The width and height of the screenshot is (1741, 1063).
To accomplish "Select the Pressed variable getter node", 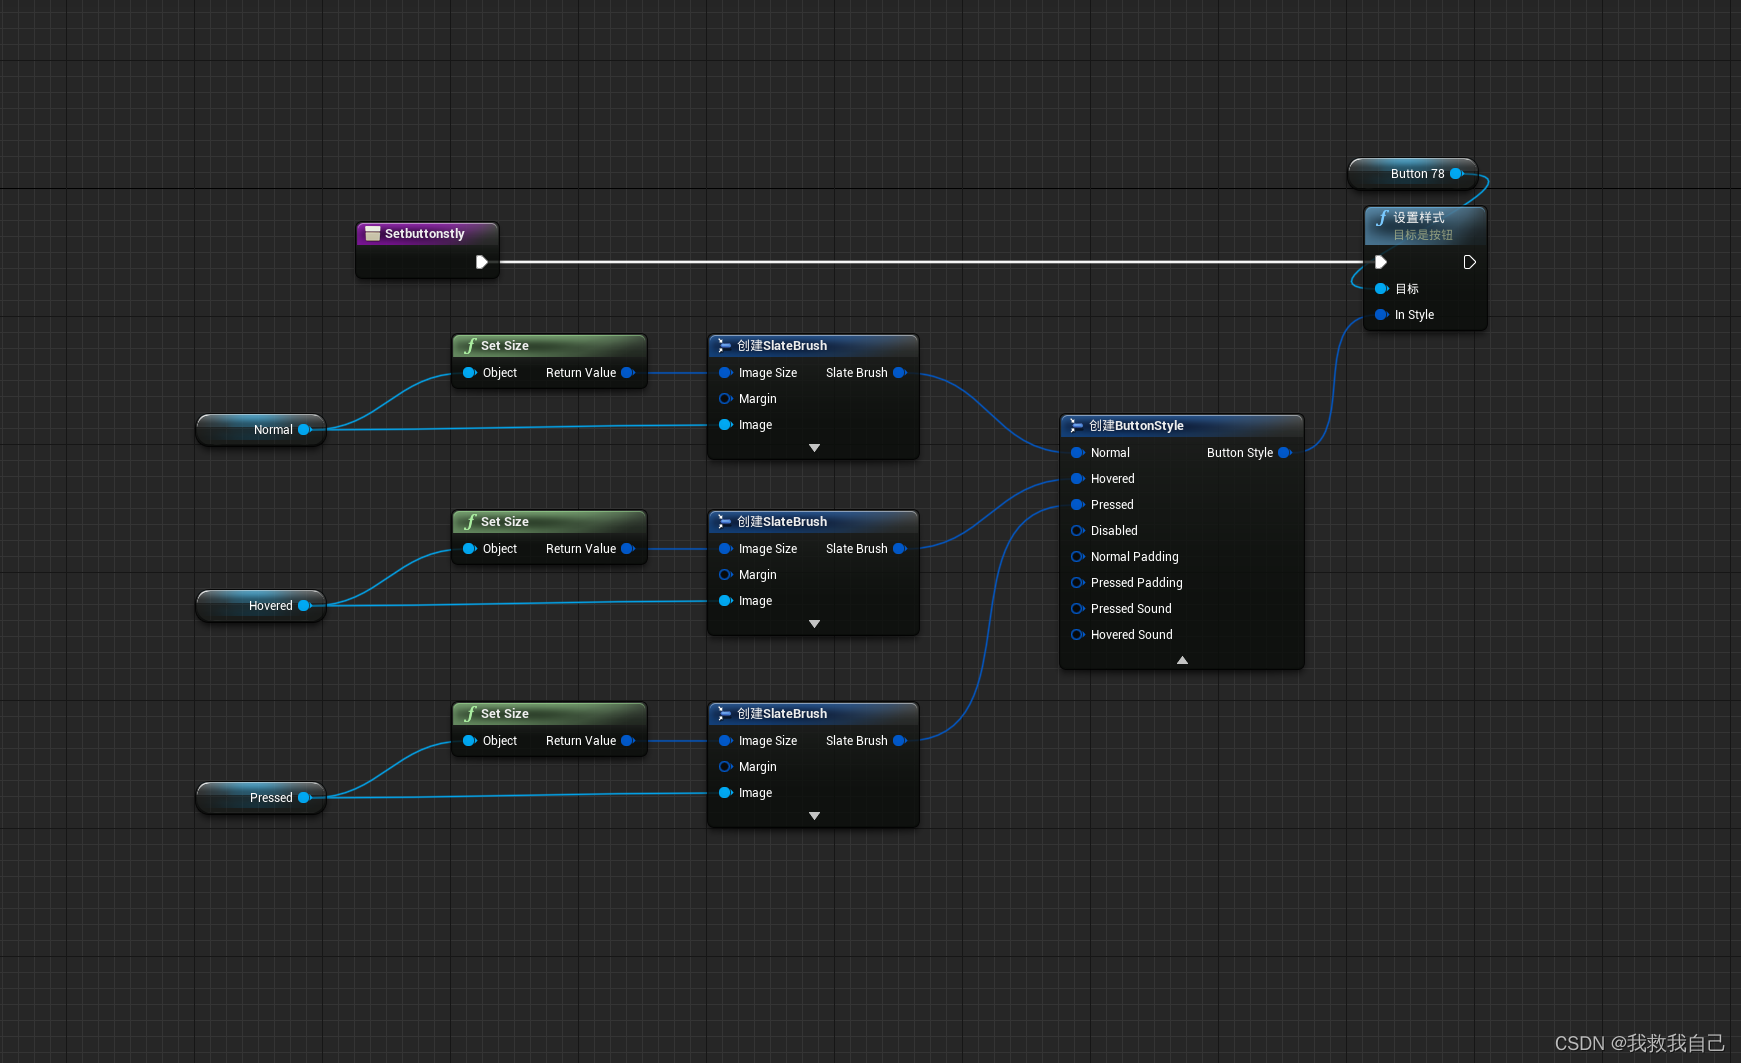I will pos(258,797).
